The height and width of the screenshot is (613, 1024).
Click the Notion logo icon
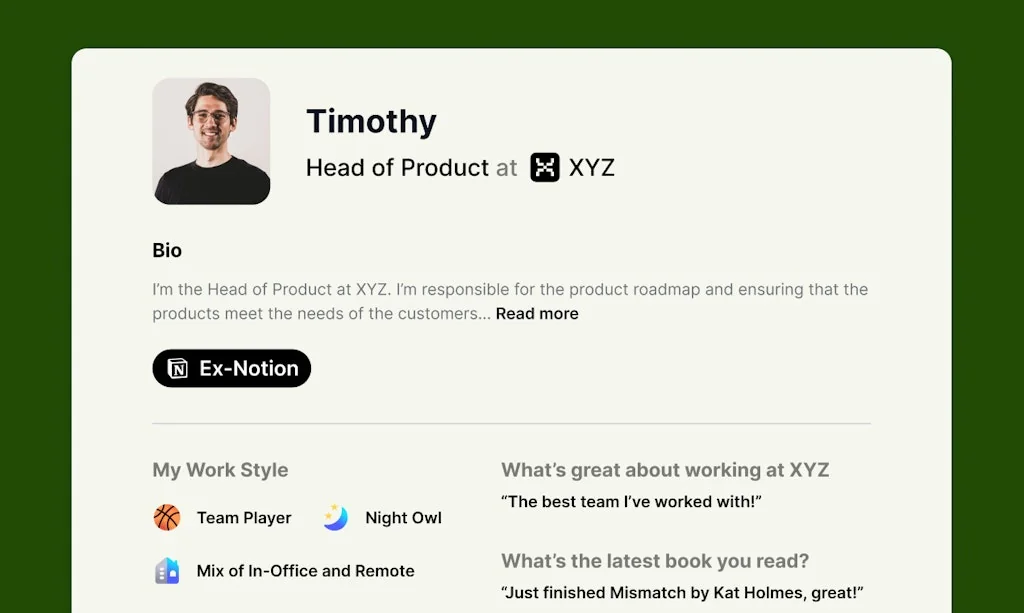pos(178,369)
